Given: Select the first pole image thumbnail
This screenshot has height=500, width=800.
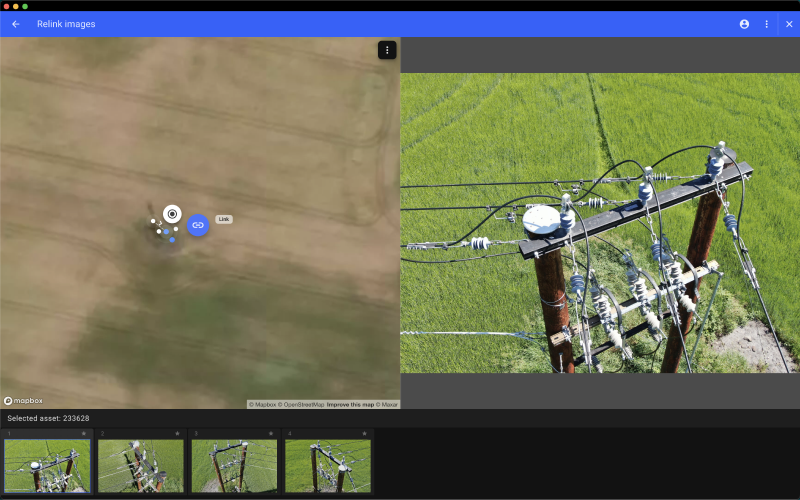Looking at the screenshot, I should [x=47, y=466].
